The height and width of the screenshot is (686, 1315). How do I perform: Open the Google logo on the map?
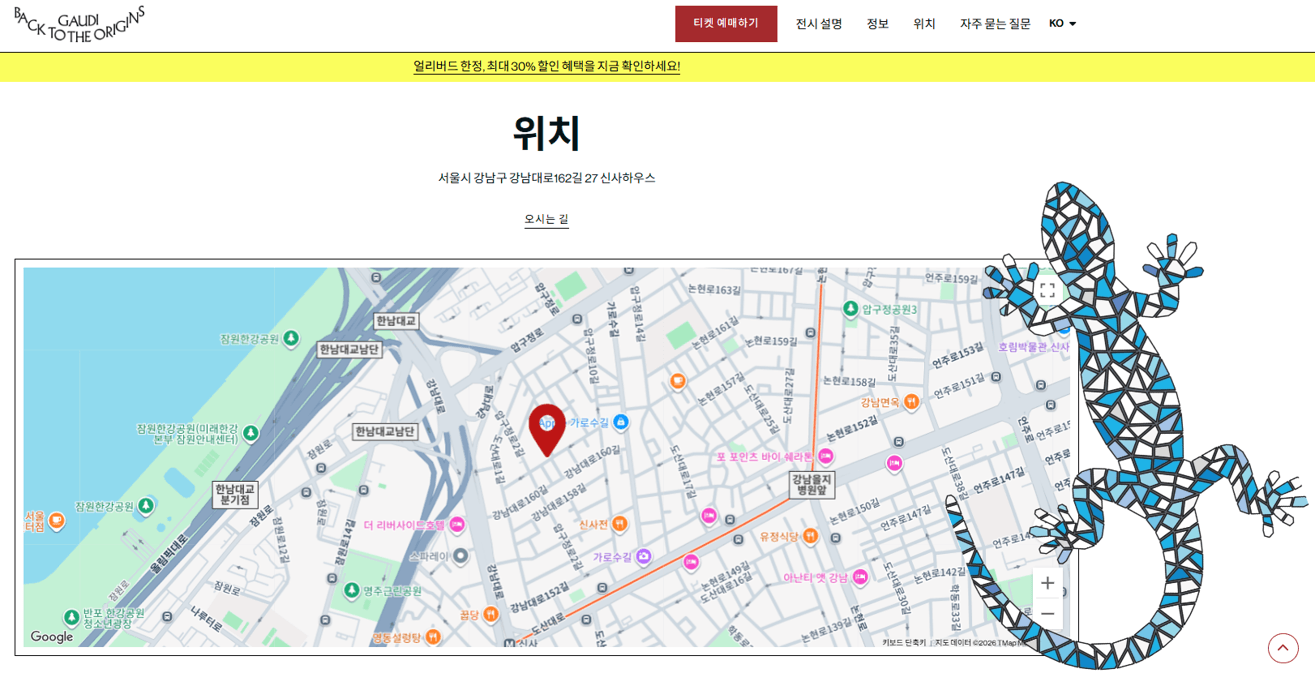[51, 637]
